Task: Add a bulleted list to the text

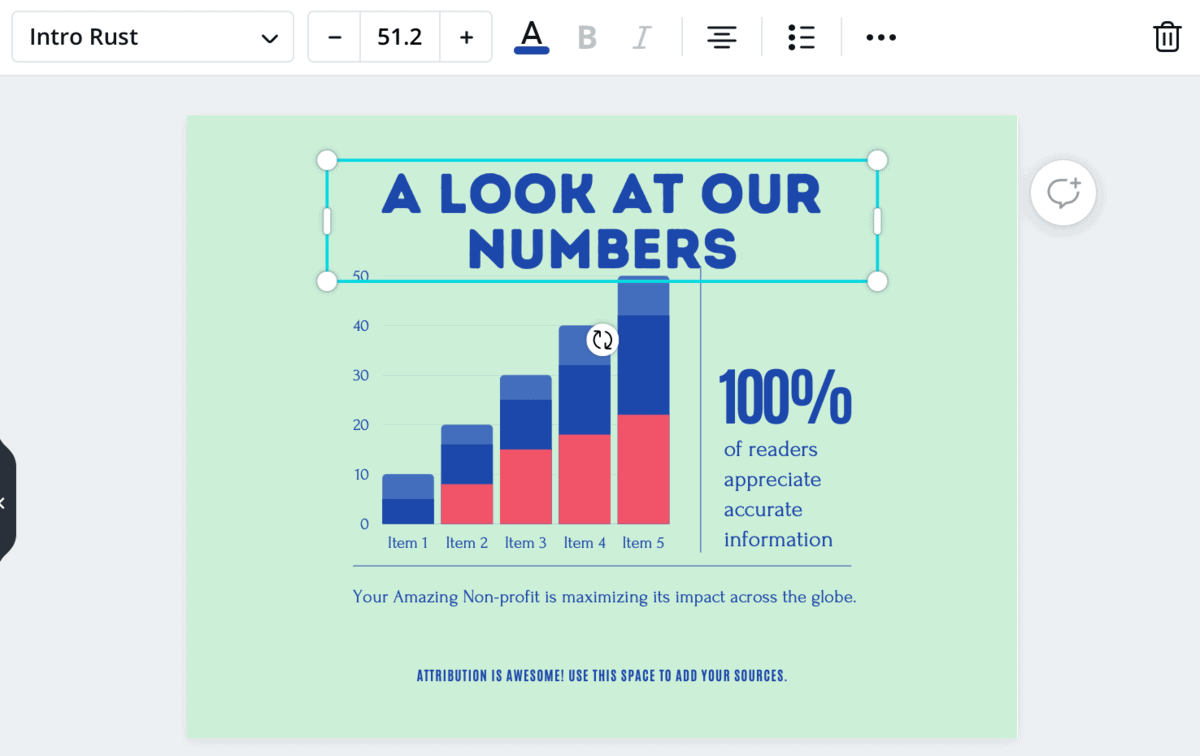Action: (801, 36)
